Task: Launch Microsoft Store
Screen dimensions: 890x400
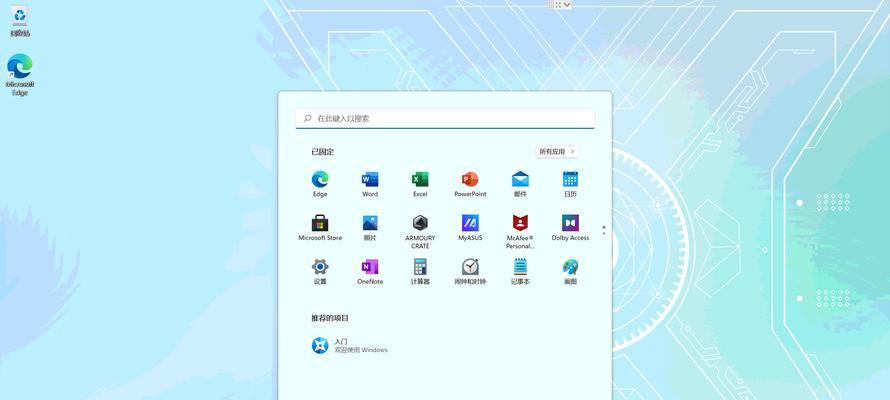Action: point(320,228)
